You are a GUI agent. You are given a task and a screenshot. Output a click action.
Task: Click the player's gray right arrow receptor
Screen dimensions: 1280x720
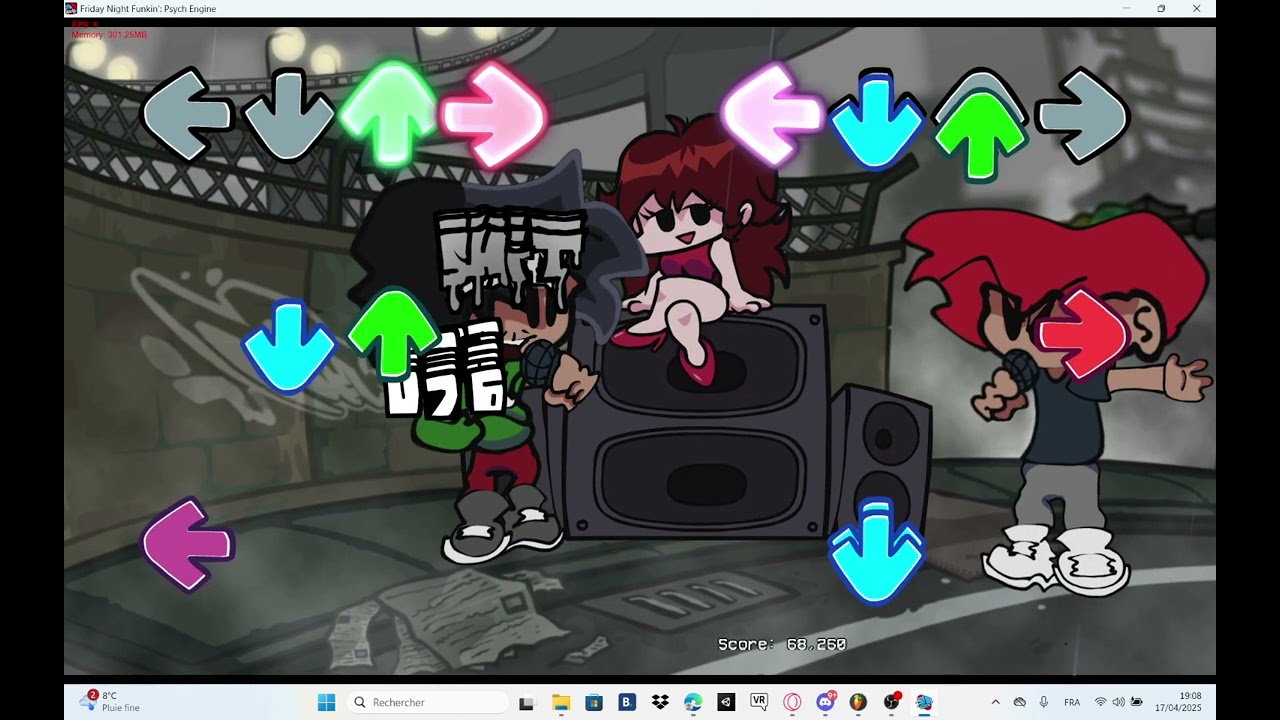tap(1082, 116)
